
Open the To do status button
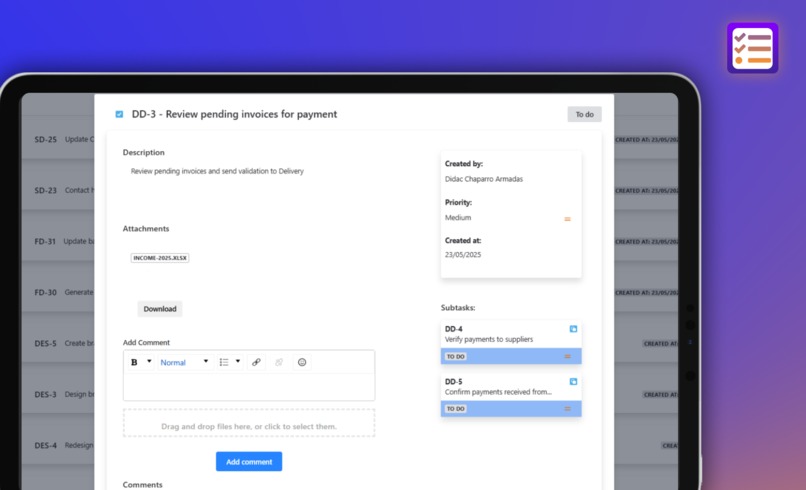click(584, 114)
